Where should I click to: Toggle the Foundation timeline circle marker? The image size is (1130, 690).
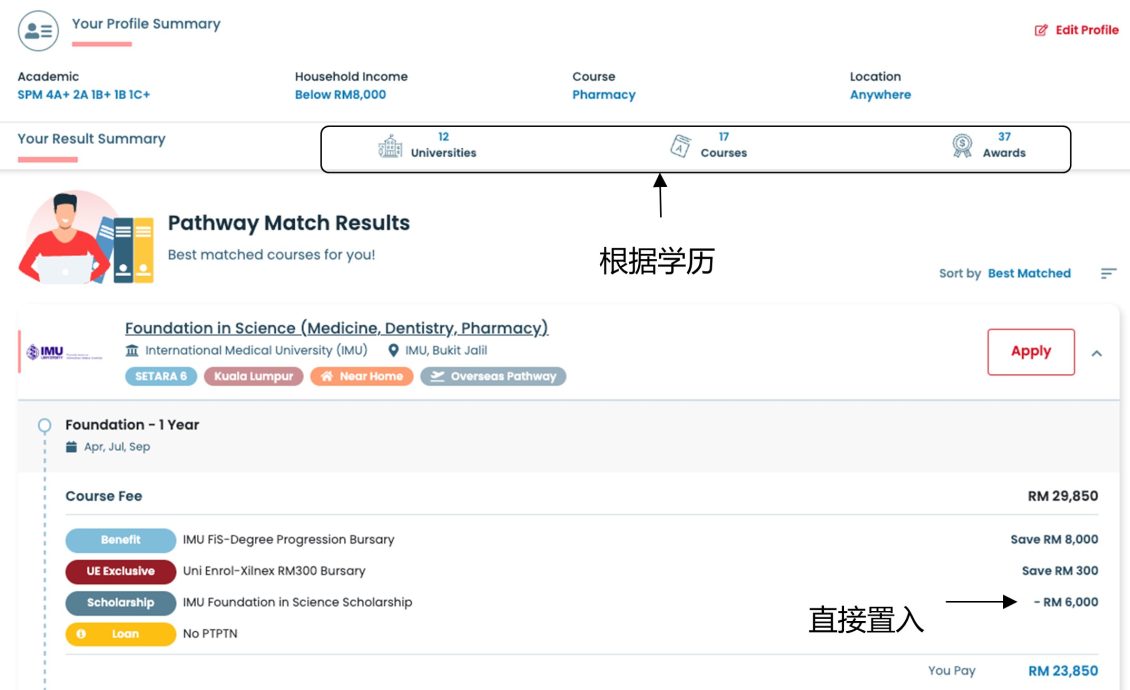pyautogui.click(x=44, y=426)
